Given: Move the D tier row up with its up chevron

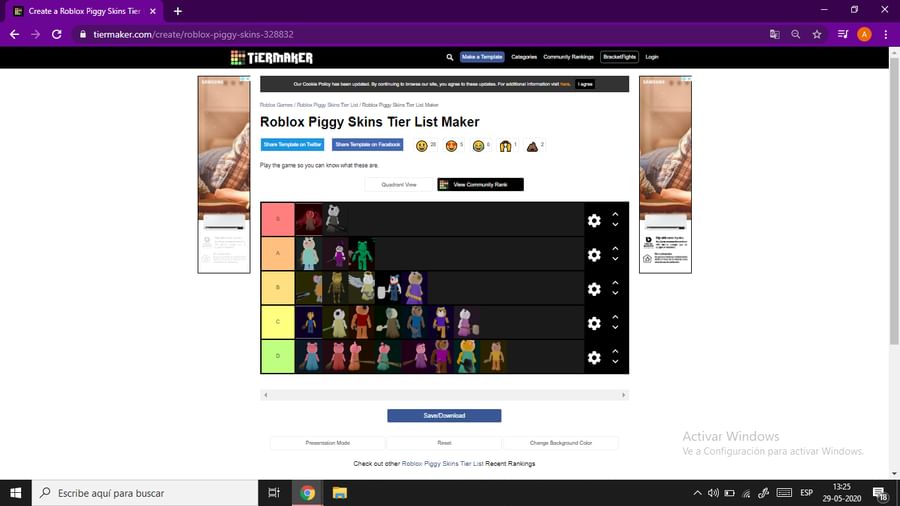Looking at the screenshot, I should pos(615,352).
